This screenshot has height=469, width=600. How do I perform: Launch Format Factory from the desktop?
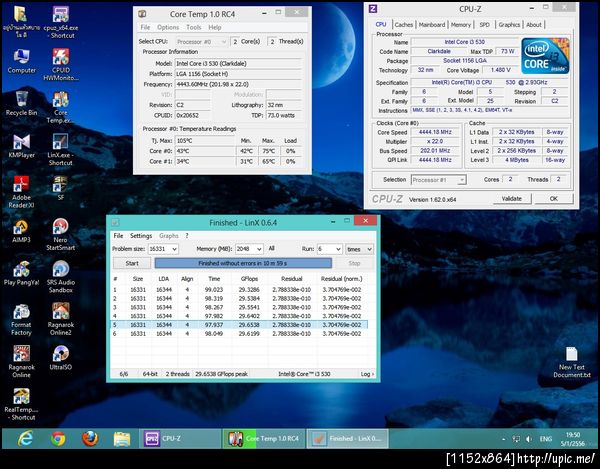coord(21,320)
